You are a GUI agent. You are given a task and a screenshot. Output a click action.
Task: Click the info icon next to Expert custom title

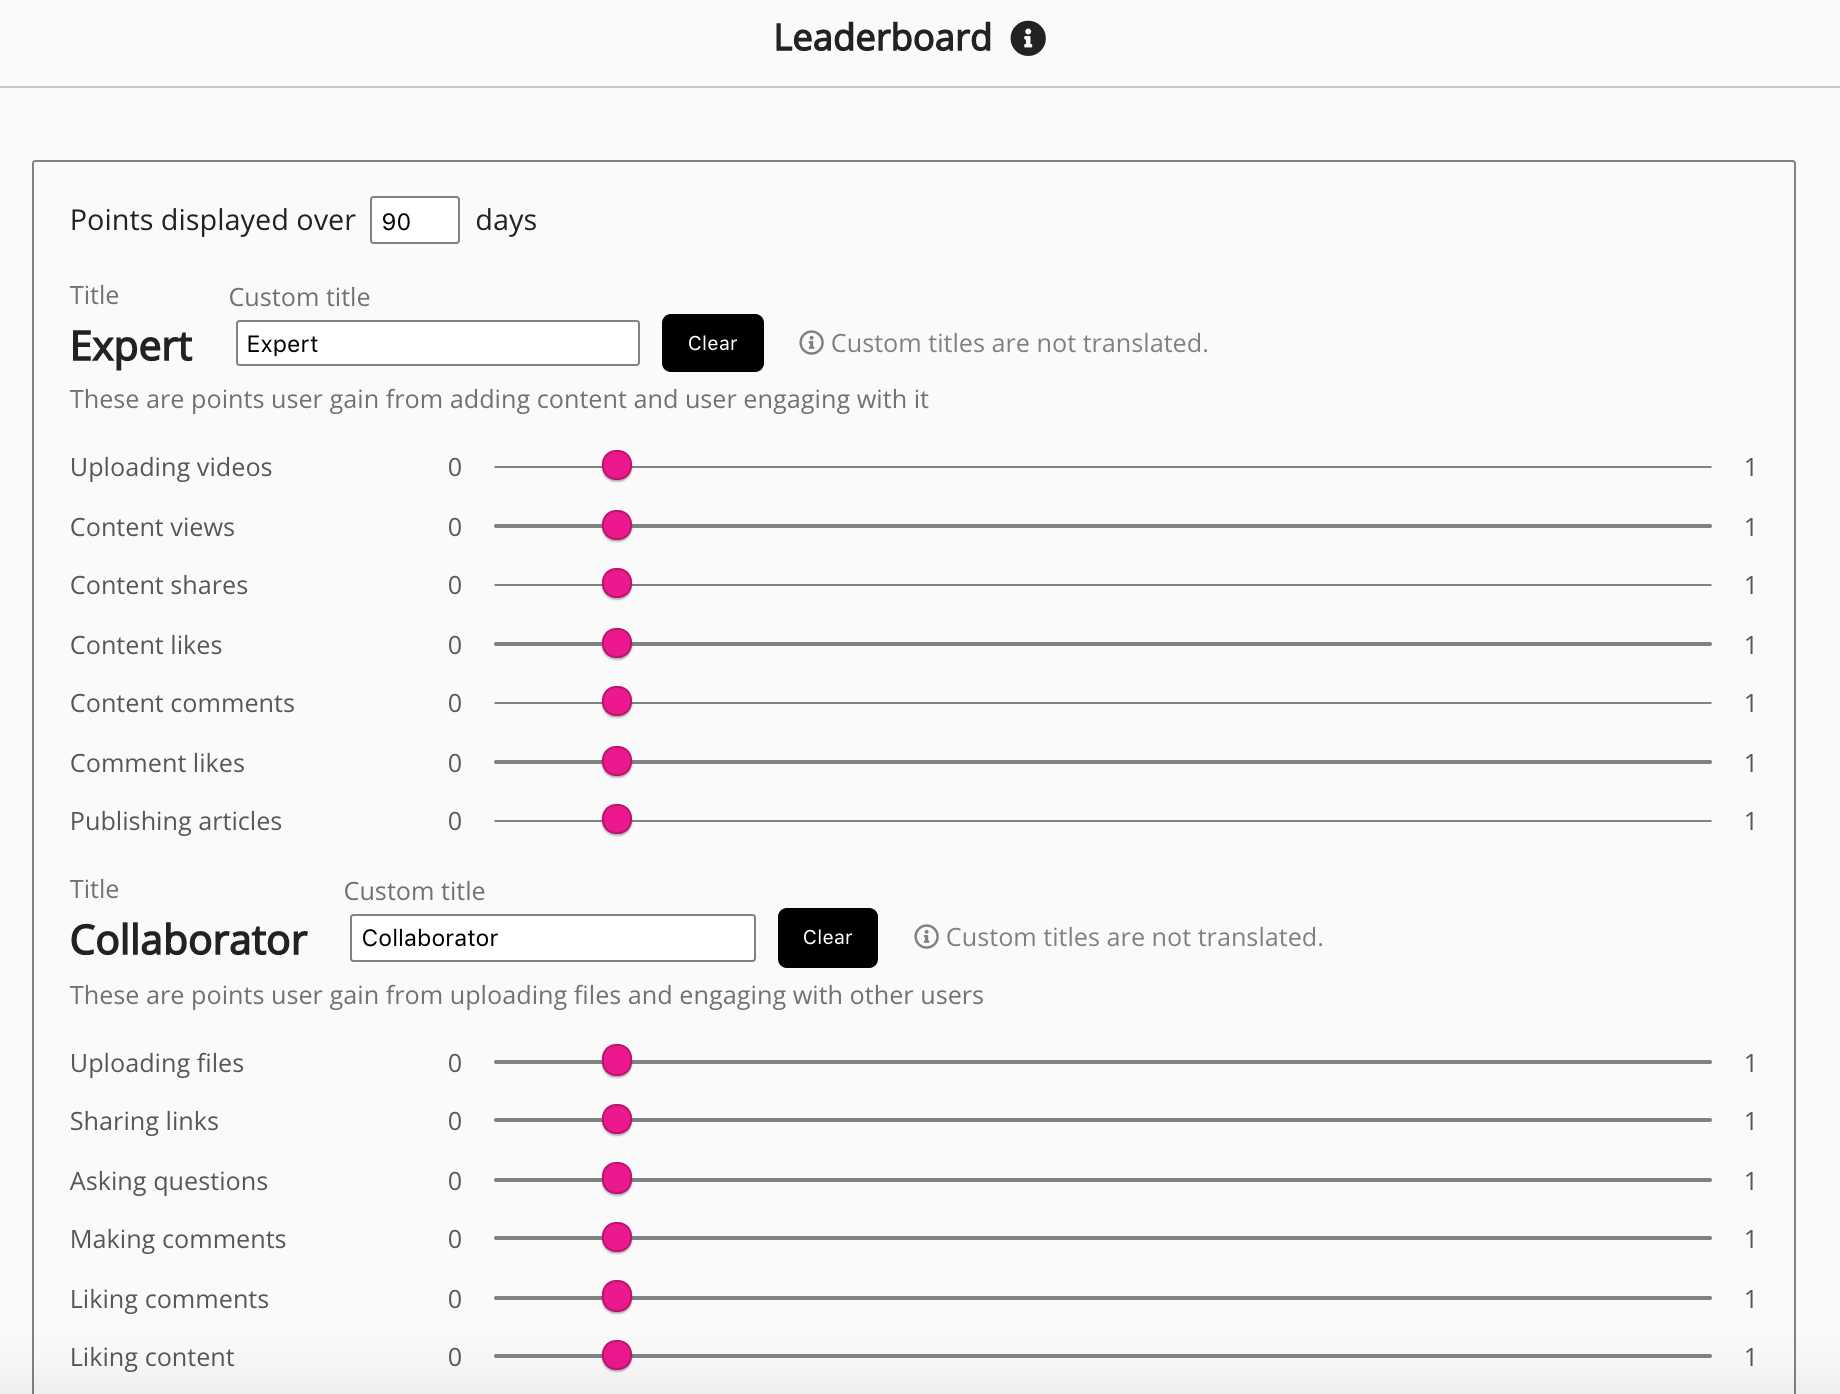(x=811, y=343)
